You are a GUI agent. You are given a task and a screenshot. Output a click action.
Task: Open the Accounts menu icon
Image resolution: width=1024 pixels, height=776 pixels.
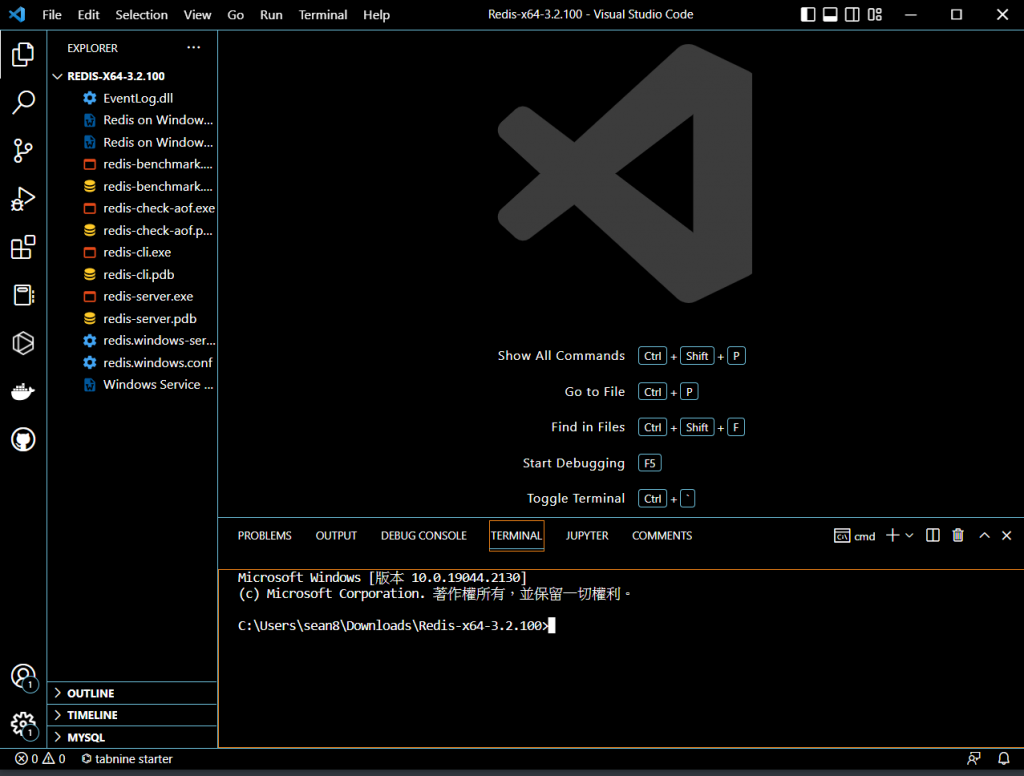[x=23, y=676]
